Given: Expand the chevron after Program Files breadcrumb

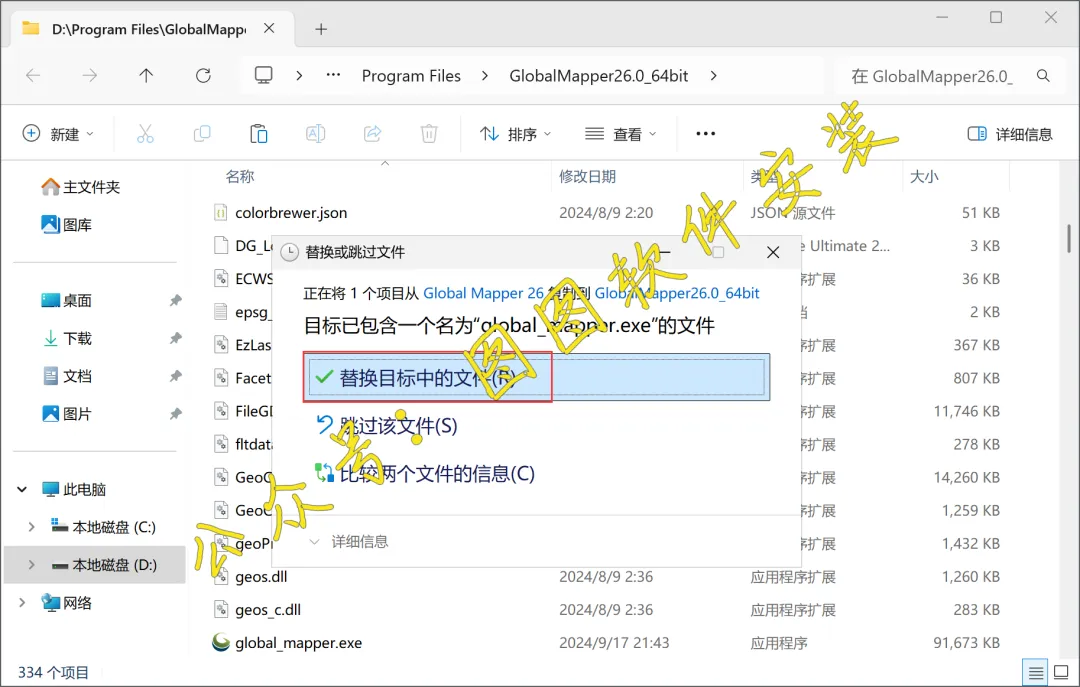Looking at the screenshot, I should pos(485,76).
